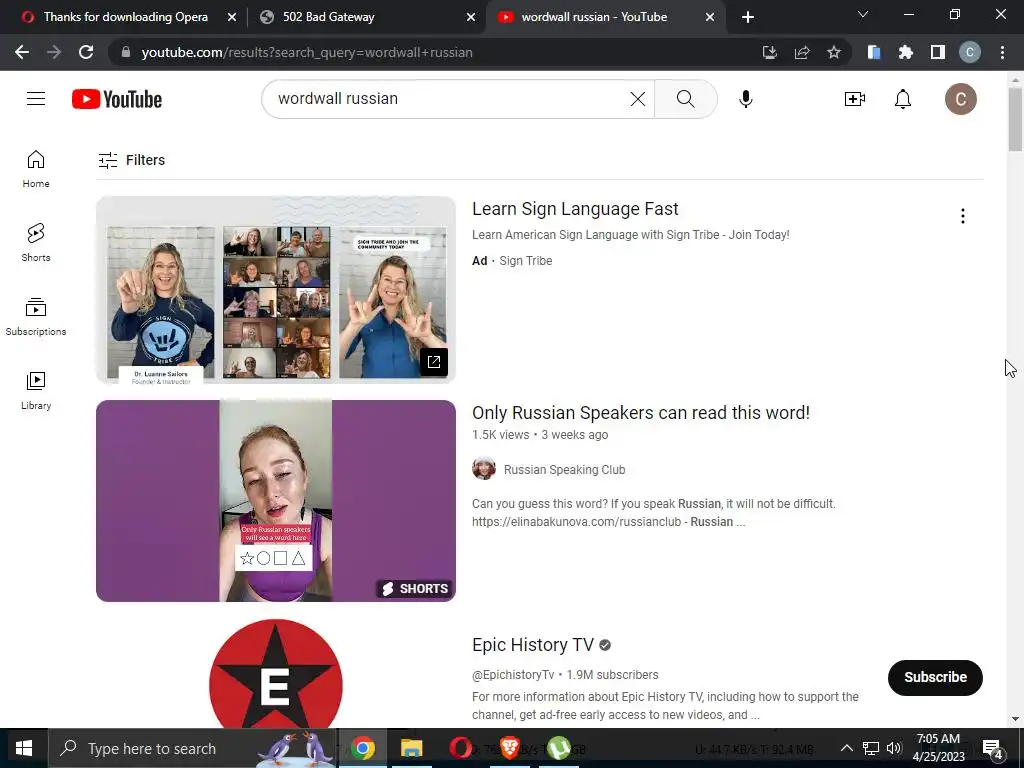View site info via the lock icon
Image resolution: width=1024 pixels, height=768 pixels.
click(125, 52)
